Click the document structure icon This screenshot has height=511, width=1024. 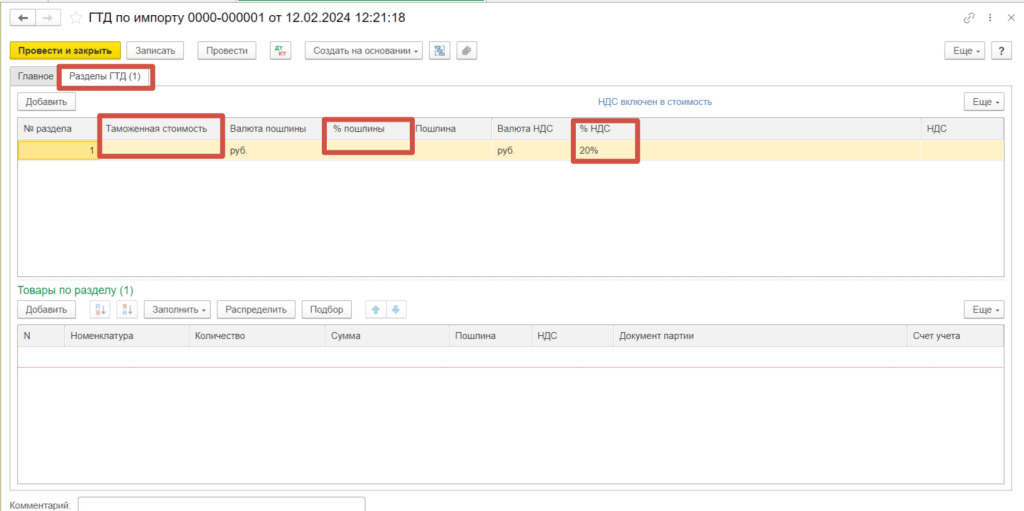click(440, 51)
